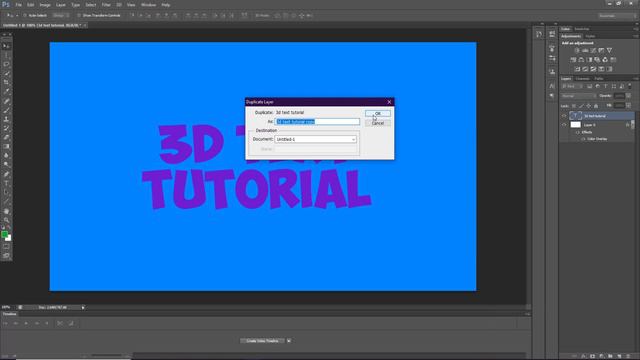This screenshot has width=640, height=360.
Task: Open Create Video Timeline dropdown arrow
Action: tap(289, 341)
